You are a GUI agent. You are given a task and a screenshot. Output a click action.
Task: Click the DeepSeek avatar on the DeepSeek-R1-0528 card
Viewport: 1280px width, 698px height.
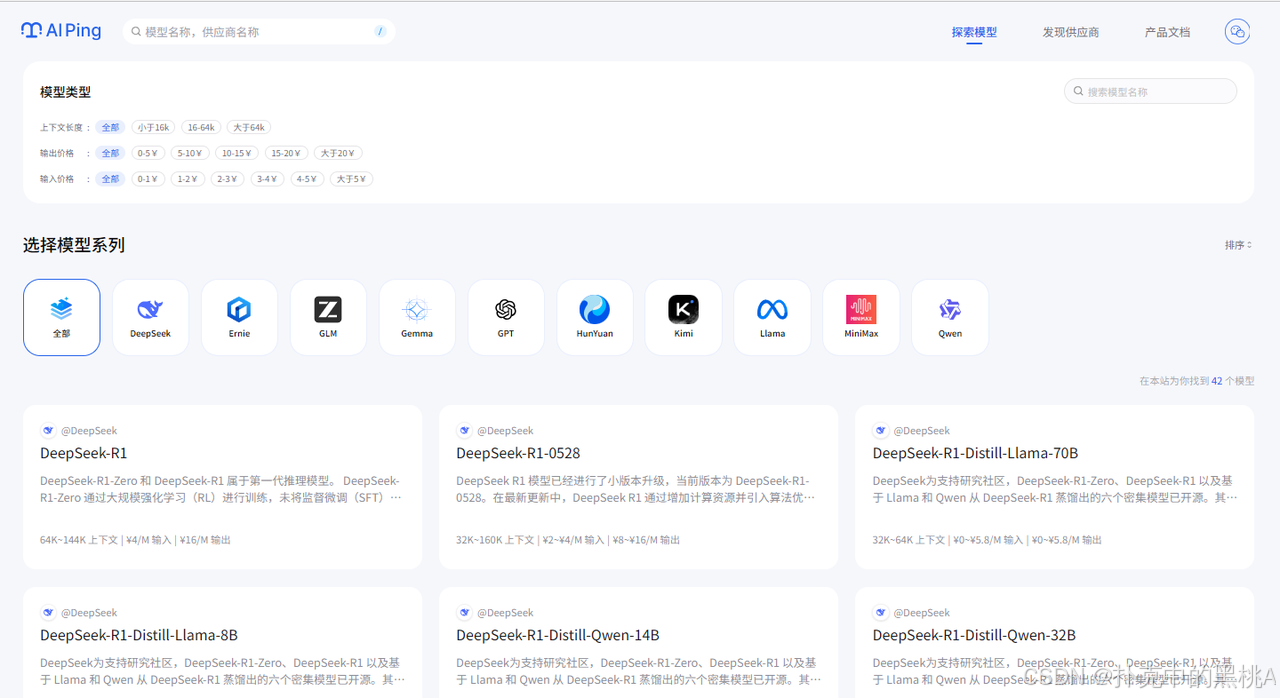pyautogui.click(x=464, y=431)
